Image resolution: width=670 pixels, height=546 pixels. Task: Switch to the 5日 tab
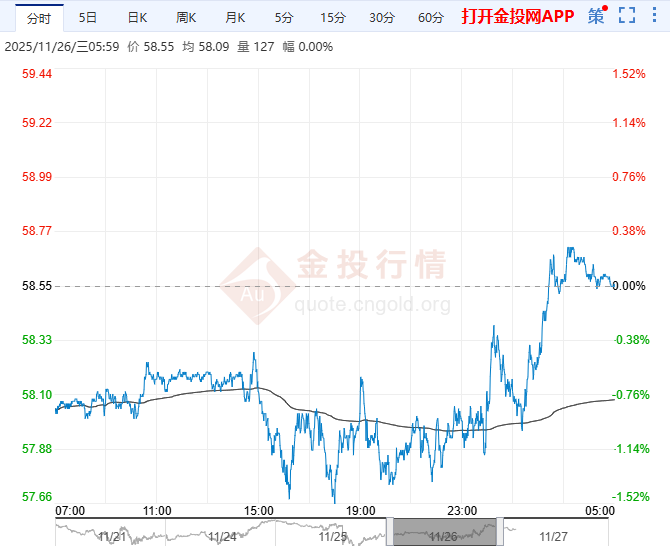88,18
